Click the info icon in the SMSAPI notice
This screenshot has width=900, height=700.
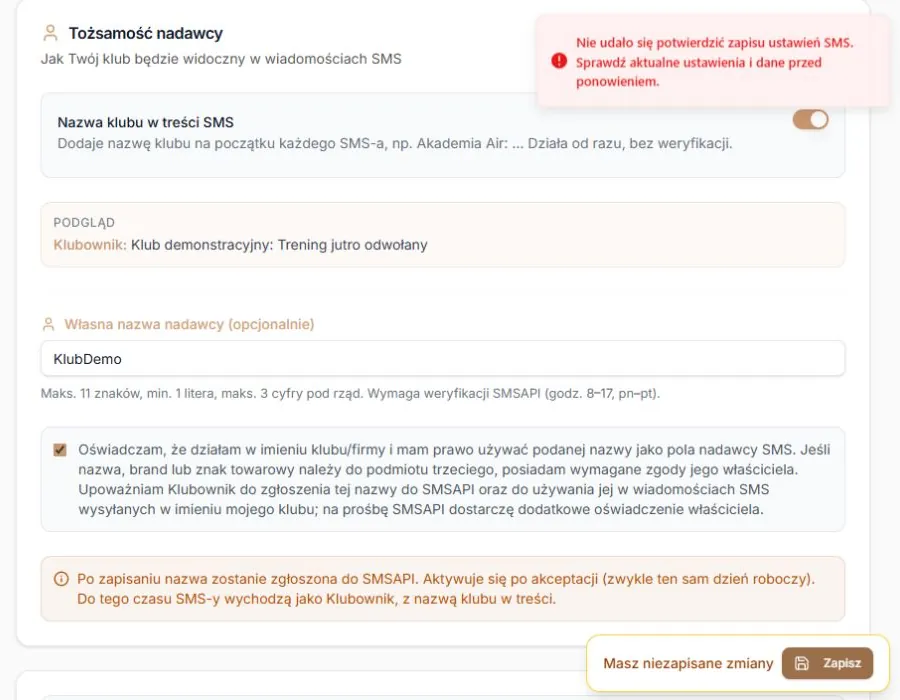tap(61, 579)
